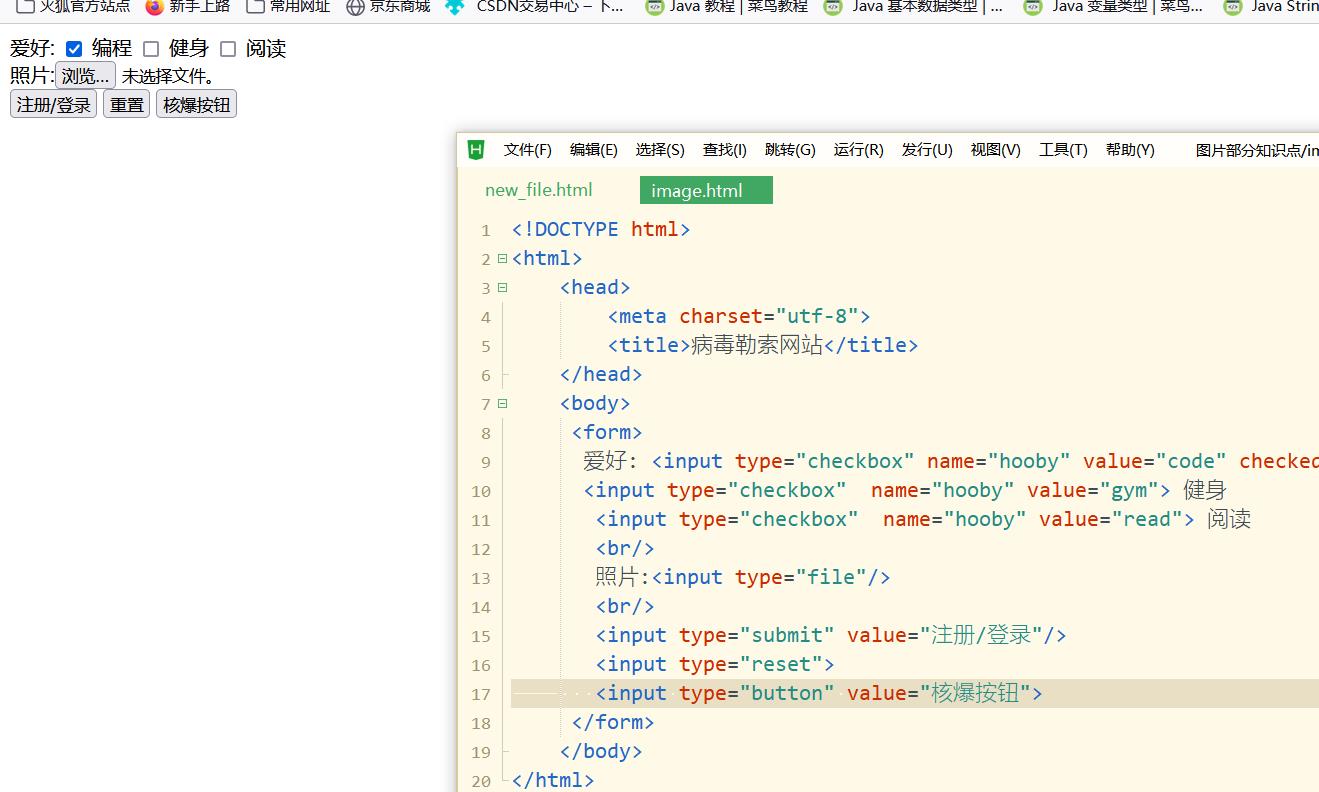Click the value="read" checkbox code line
The width and height of the screenshot is (1319, 792).
[x=923, y=519]
